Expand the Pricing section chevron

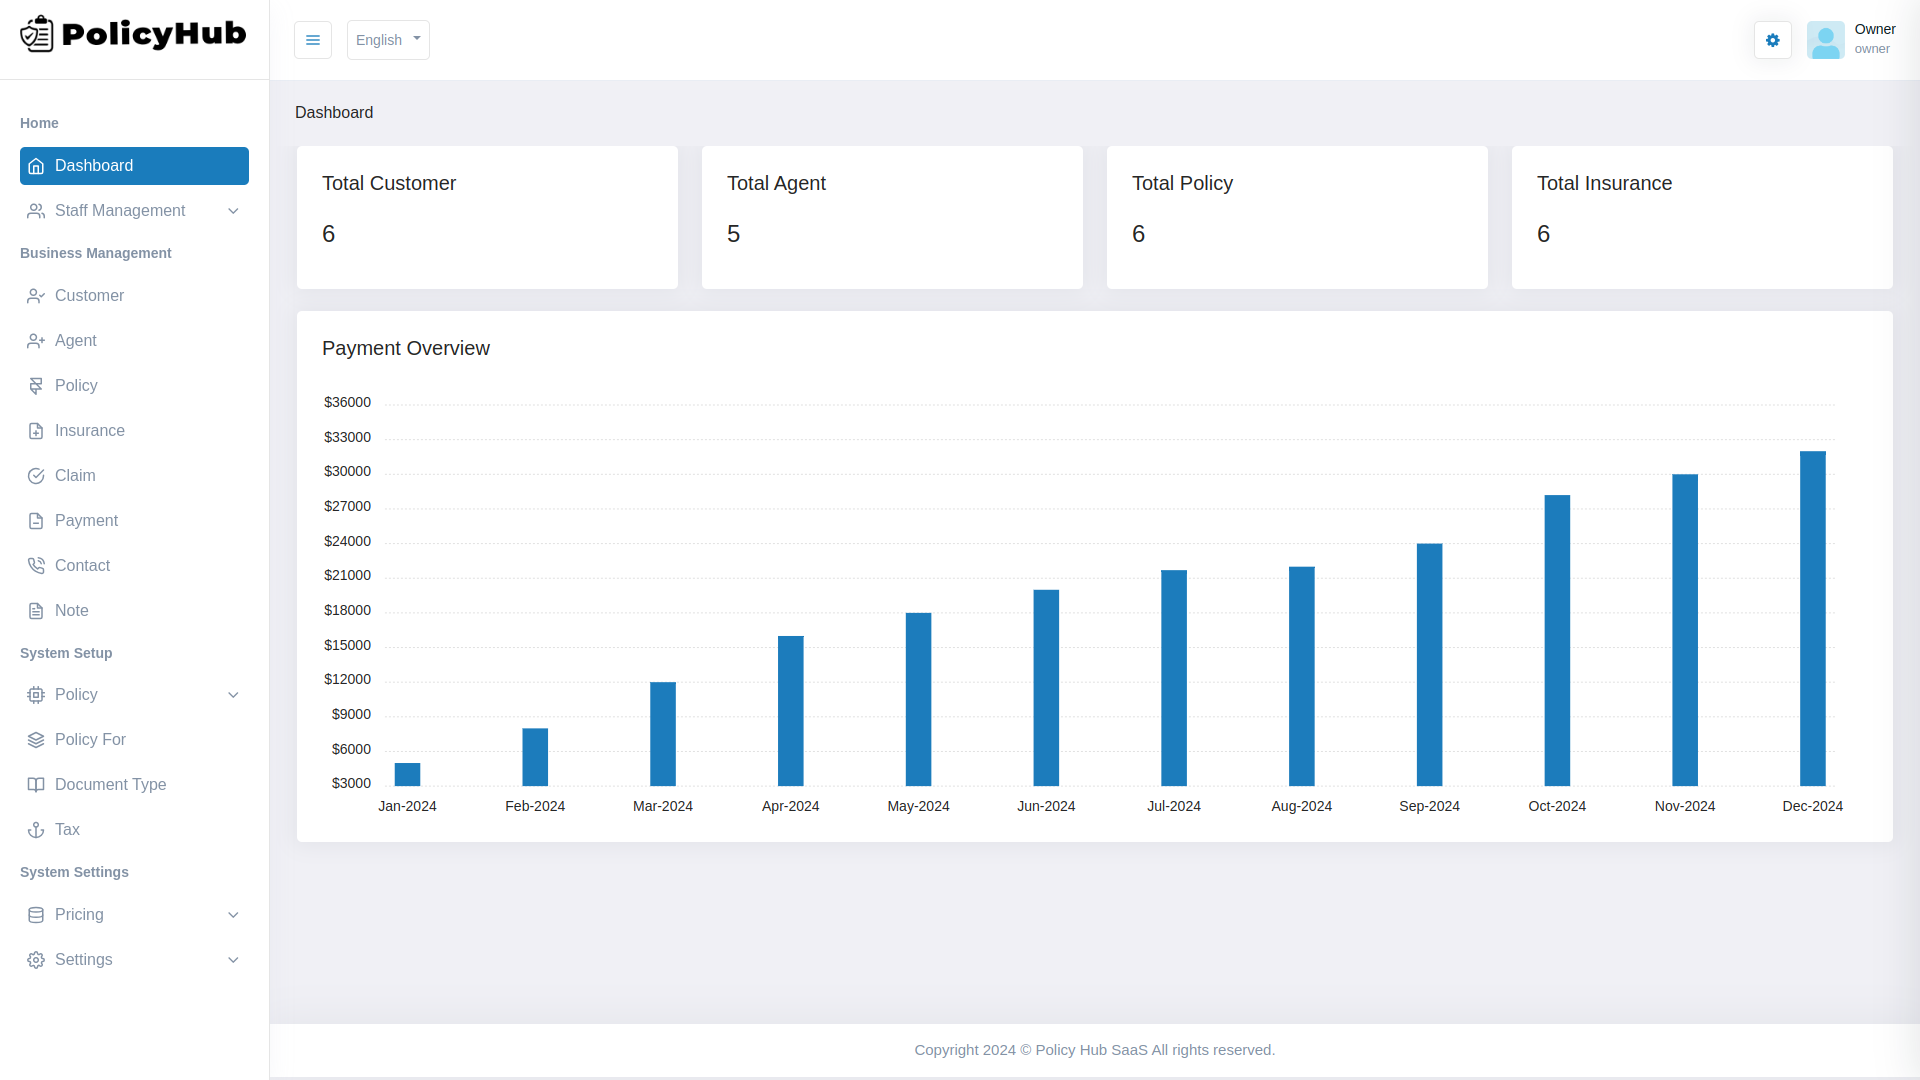point(233,915)
